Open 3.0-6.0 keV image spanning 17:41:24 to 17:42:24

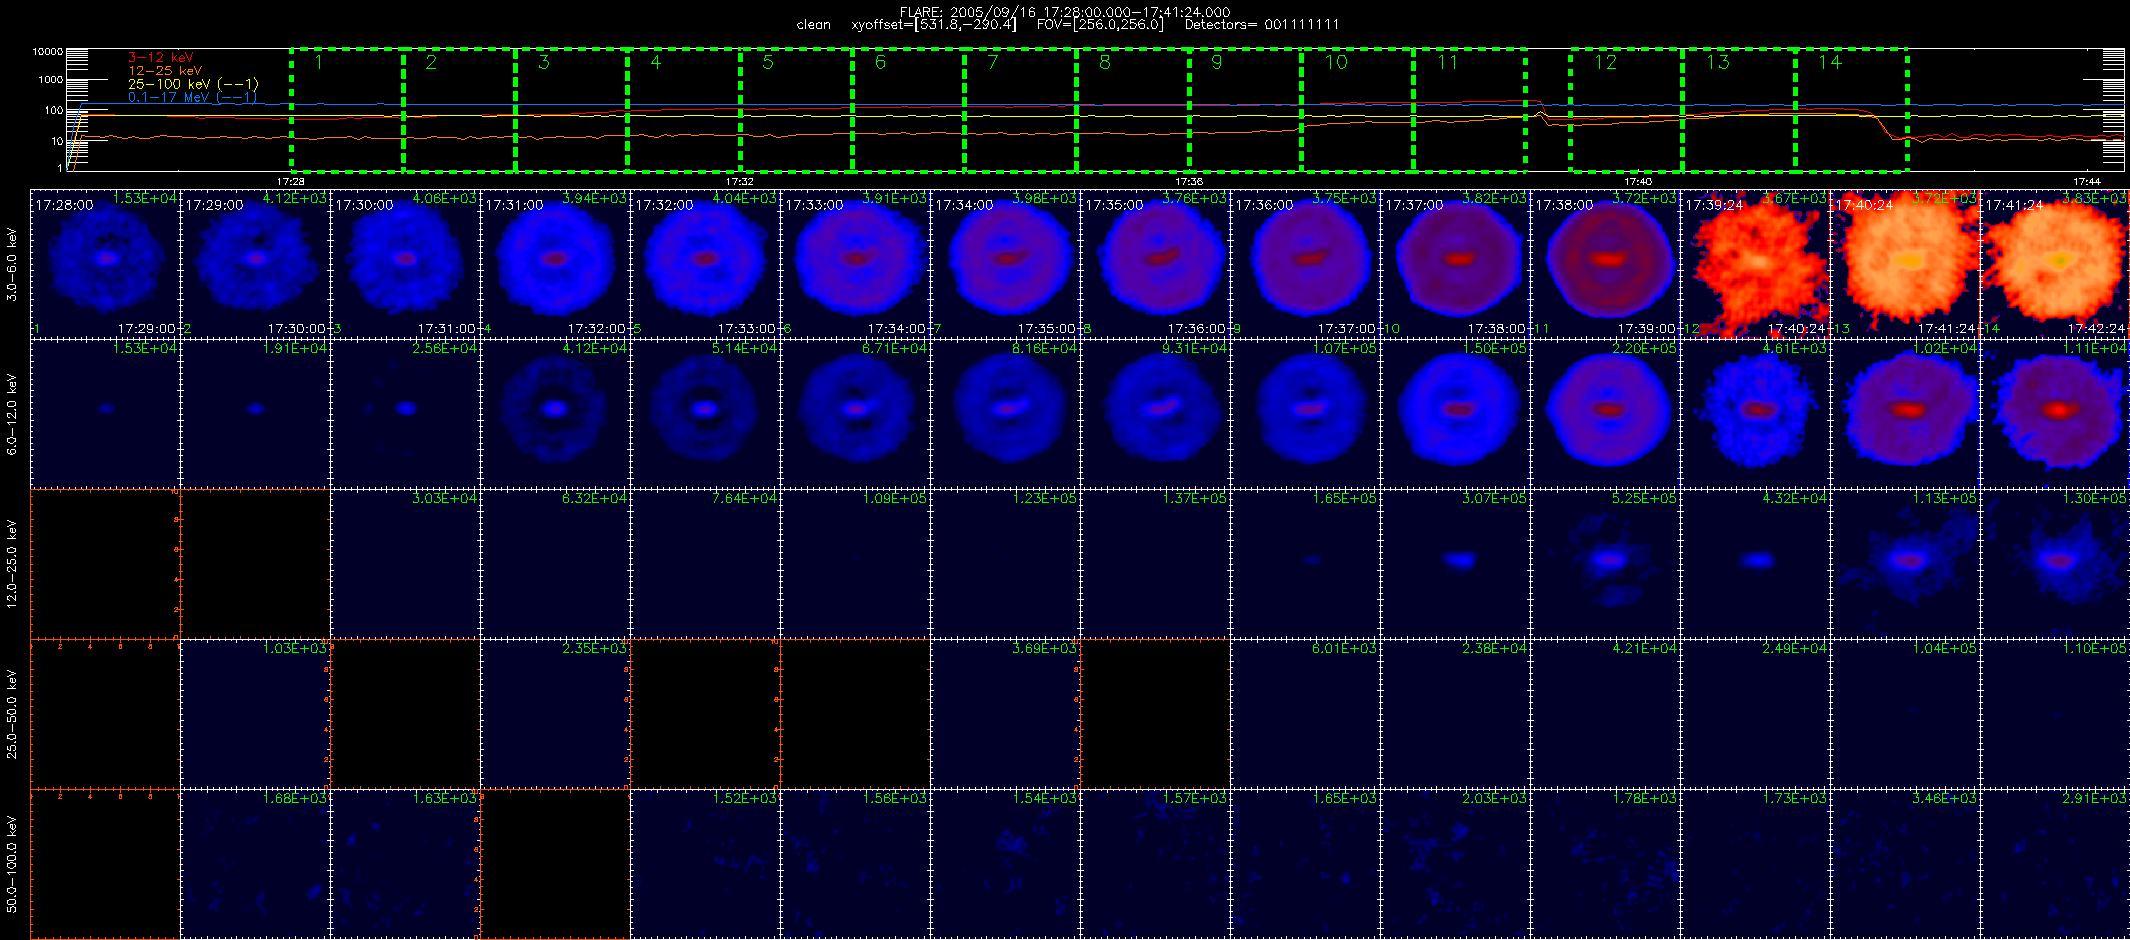click(x=2055, y=264)
